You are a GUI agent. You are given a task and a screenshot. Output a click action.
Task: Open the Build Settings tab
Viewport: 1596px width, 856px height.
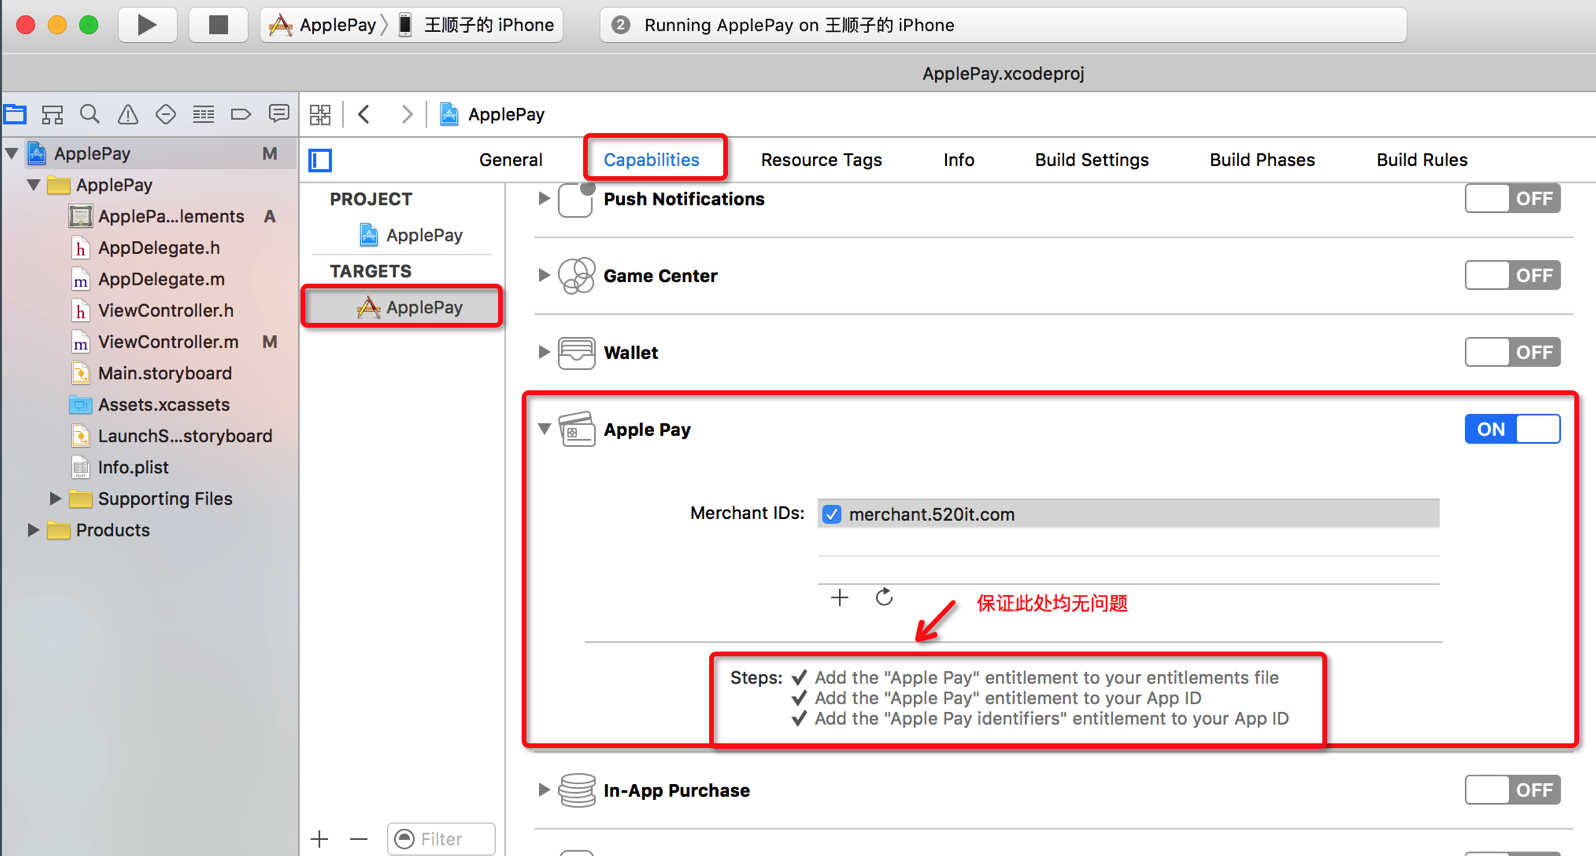(x=1092, y=160)
